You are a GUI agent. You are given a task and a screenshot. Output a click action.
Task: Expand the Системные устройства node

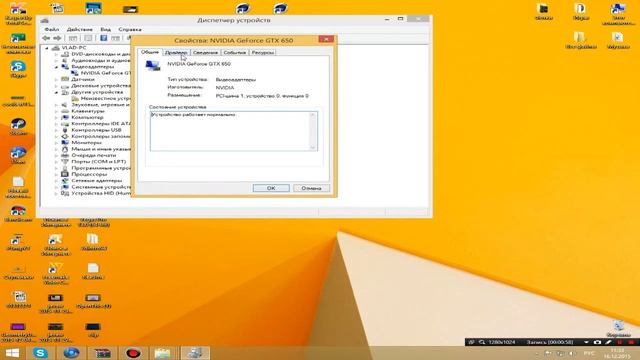56,187
